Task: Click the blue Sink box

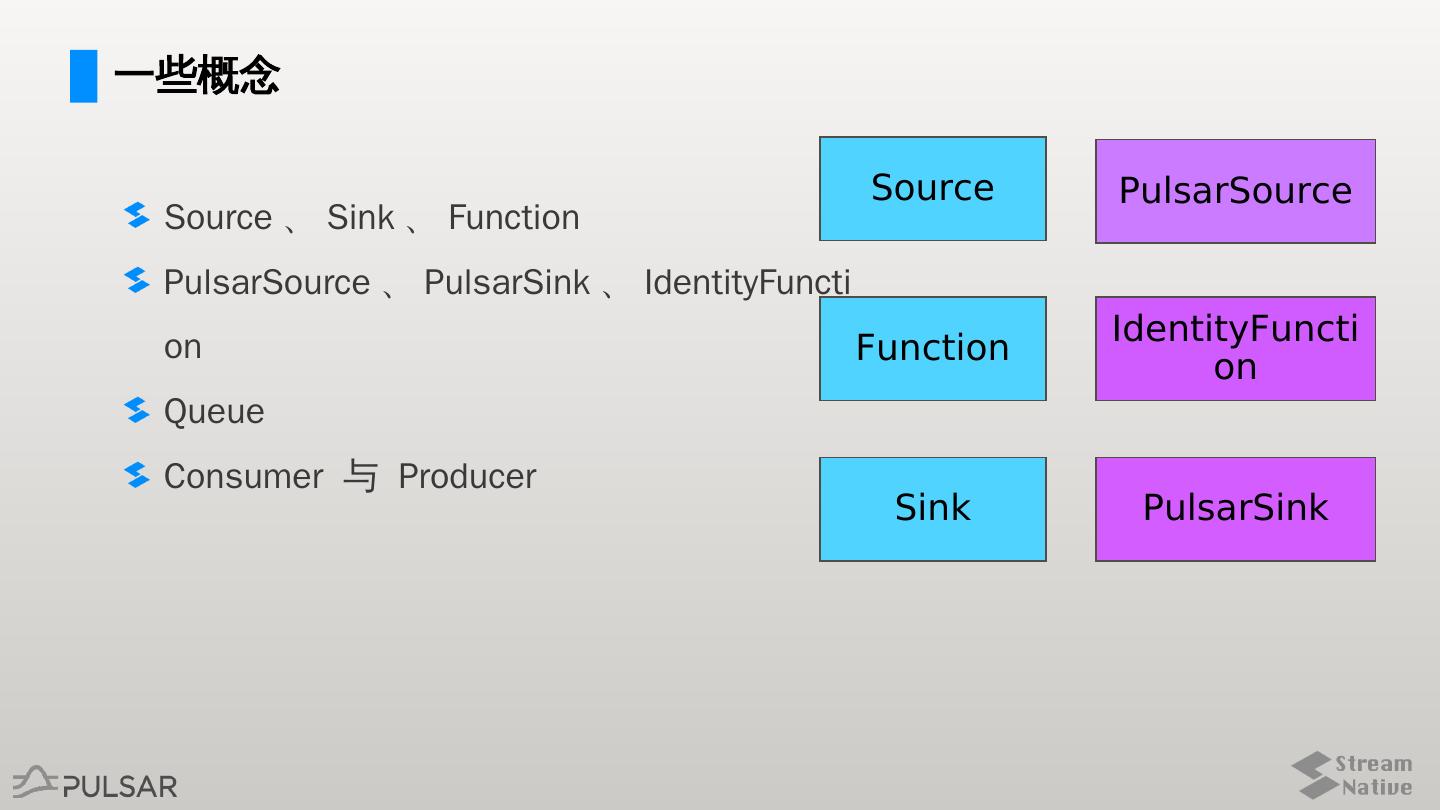Action: [932, 509]
